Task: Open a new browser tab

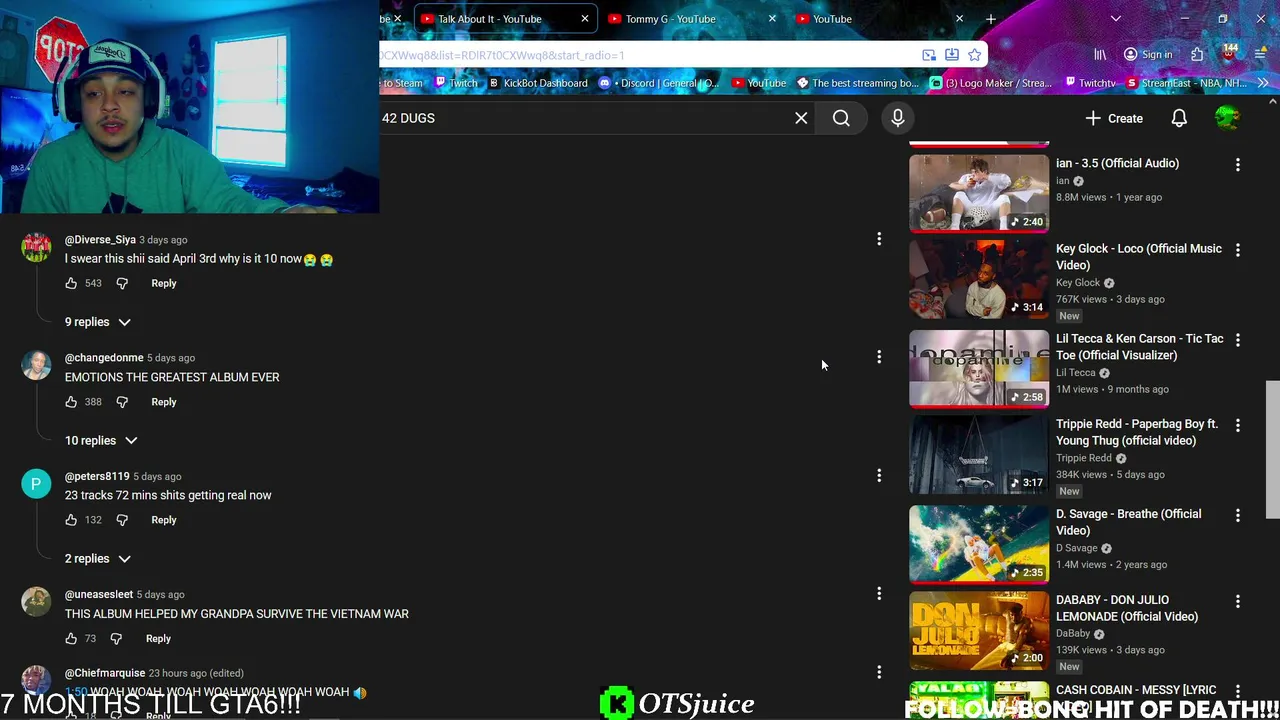Action: coord(990,19)
